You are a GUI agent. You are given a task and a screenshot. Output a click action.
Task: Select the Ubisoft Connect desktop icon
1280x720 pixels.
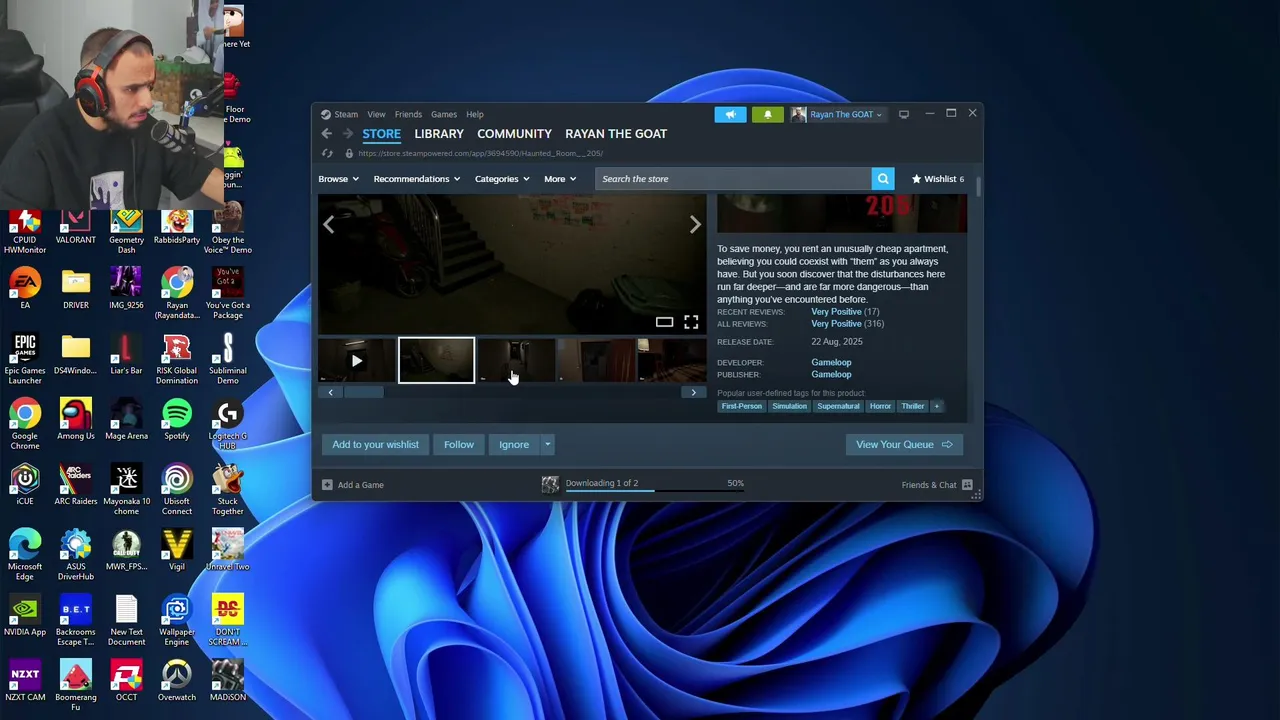tap(177, 490)
